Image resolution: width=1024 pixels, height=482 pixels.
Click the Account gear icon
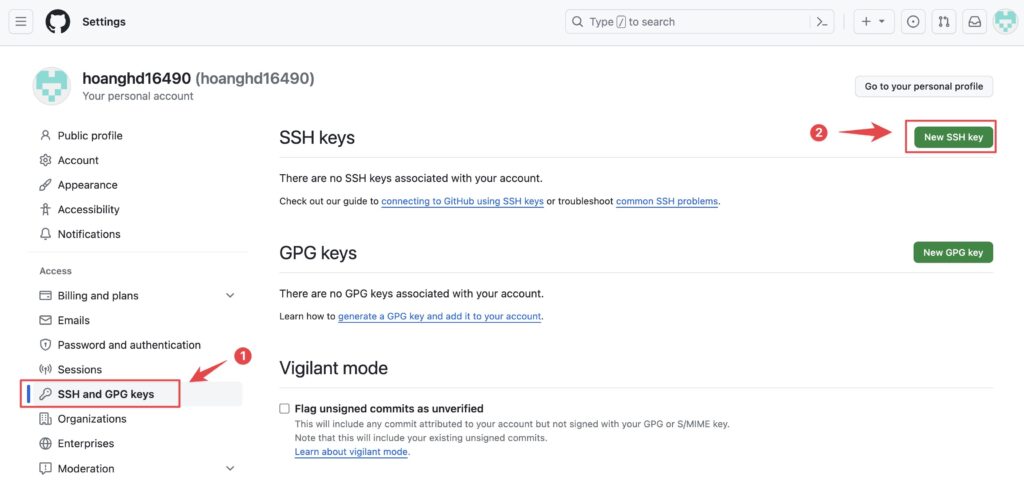[45, 160]
